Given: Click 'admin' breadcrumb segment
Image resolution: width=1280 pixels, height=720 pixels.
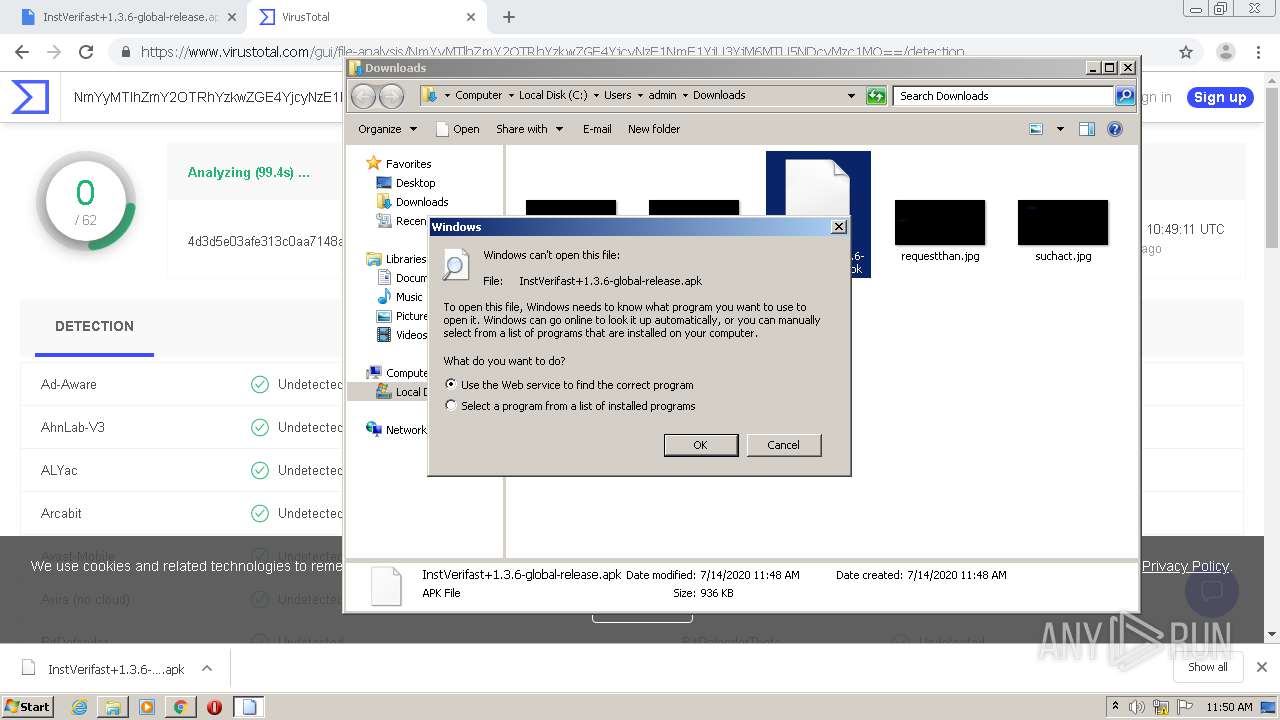Looking at the screenshot, I should [x=662, y=96].
